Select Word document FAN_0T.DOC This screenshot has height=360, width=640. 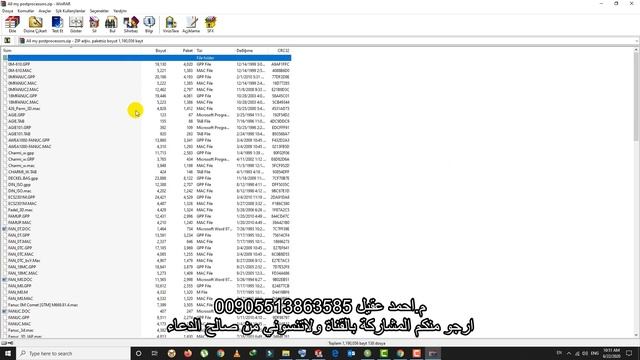[19, 229]
